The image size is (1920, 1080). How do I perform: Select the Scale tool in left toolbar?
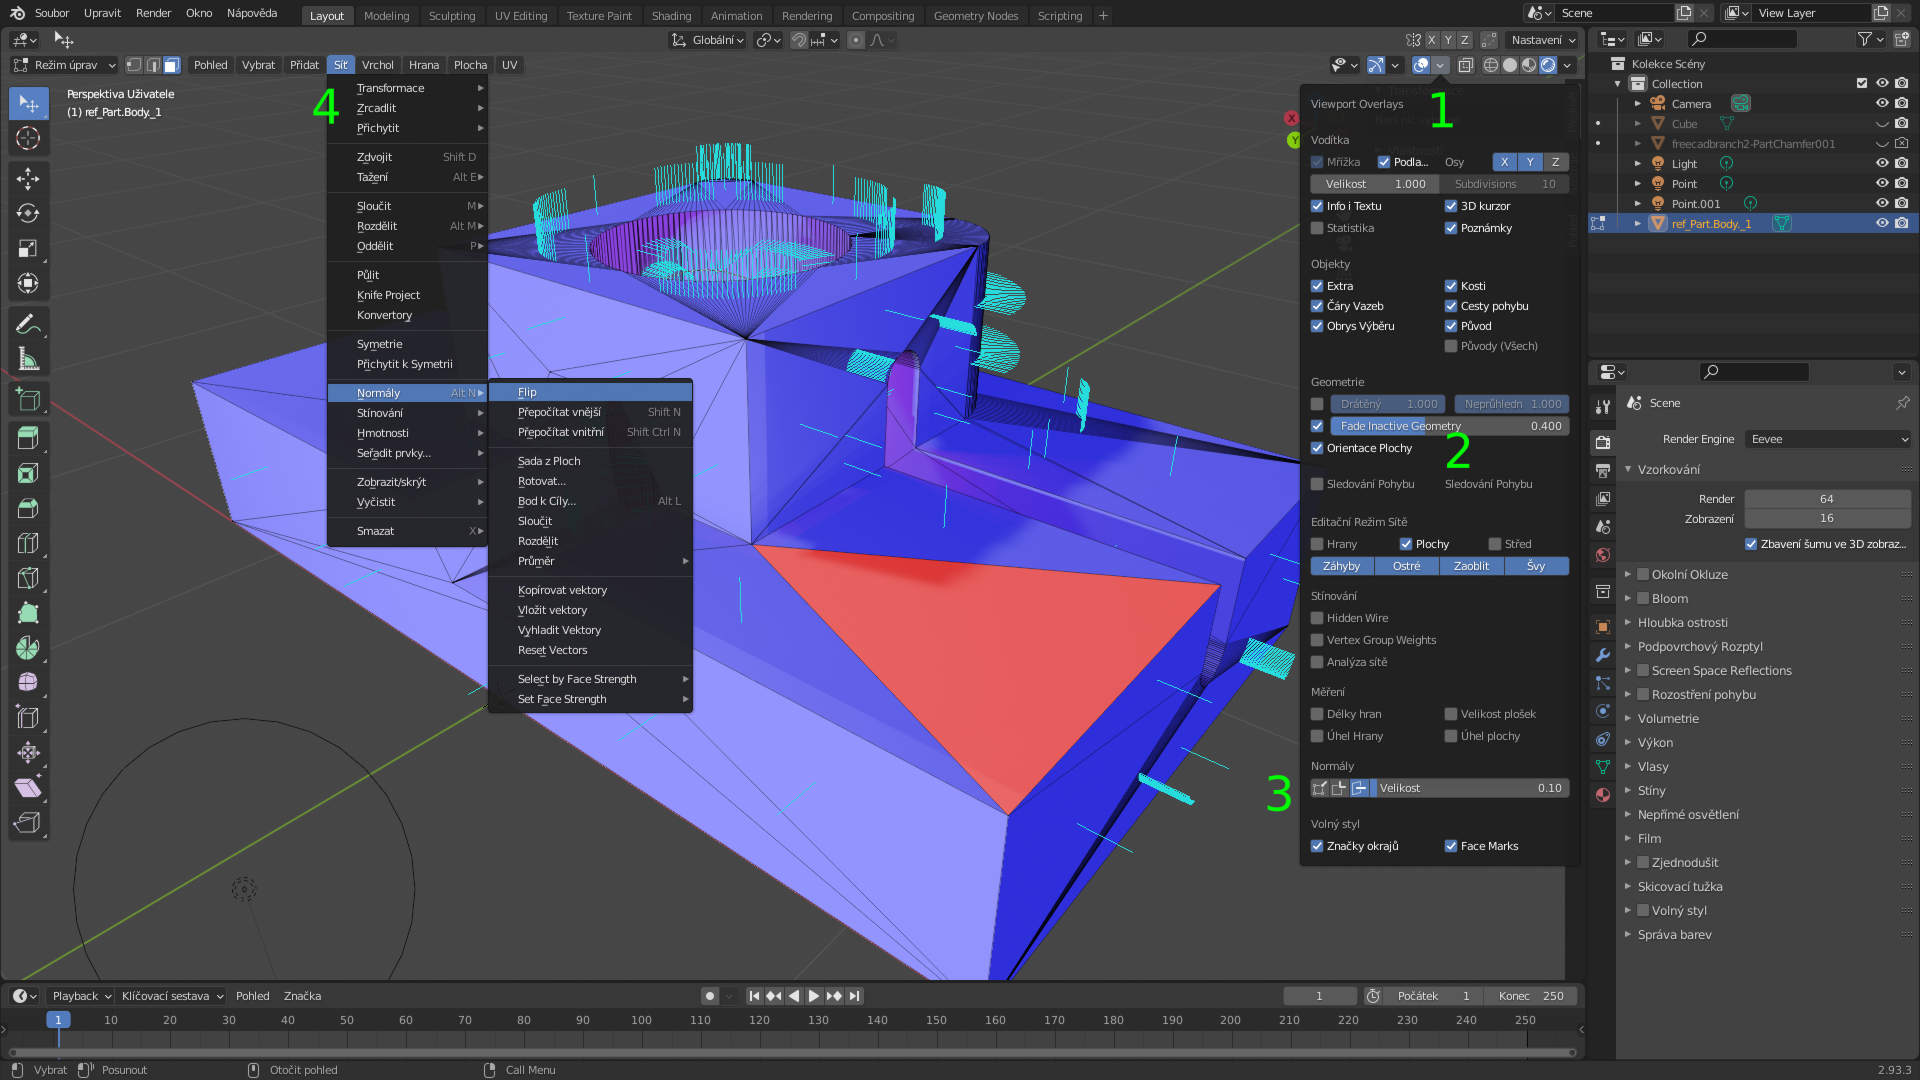(28, 249)
